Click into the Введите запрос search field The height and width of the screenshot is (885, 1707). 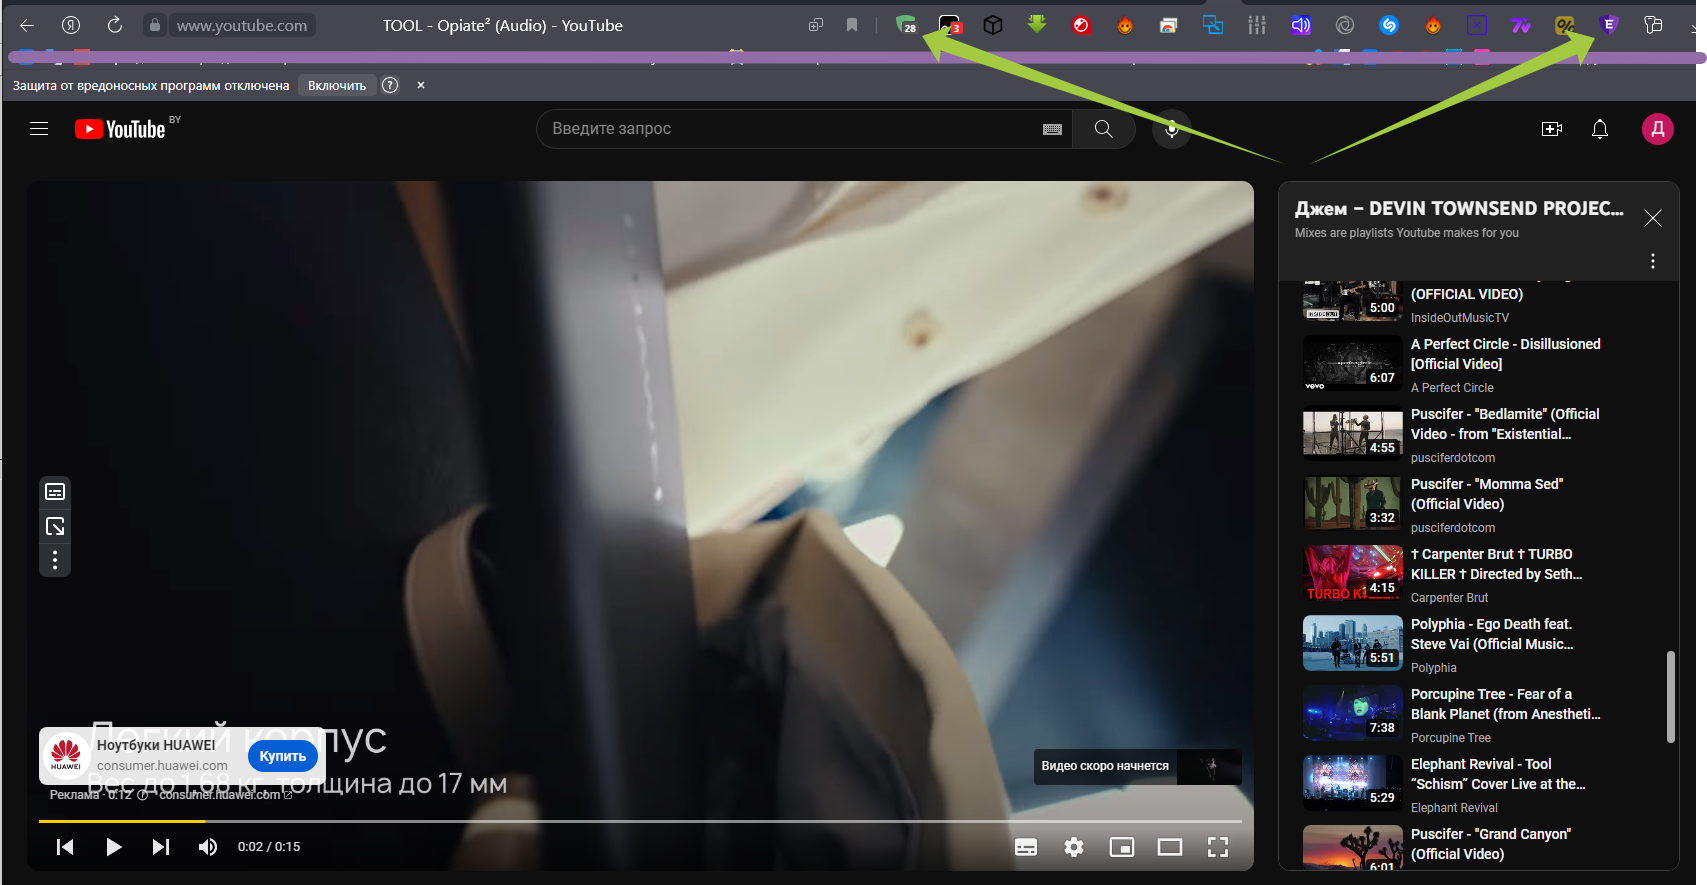coord(790,129)
